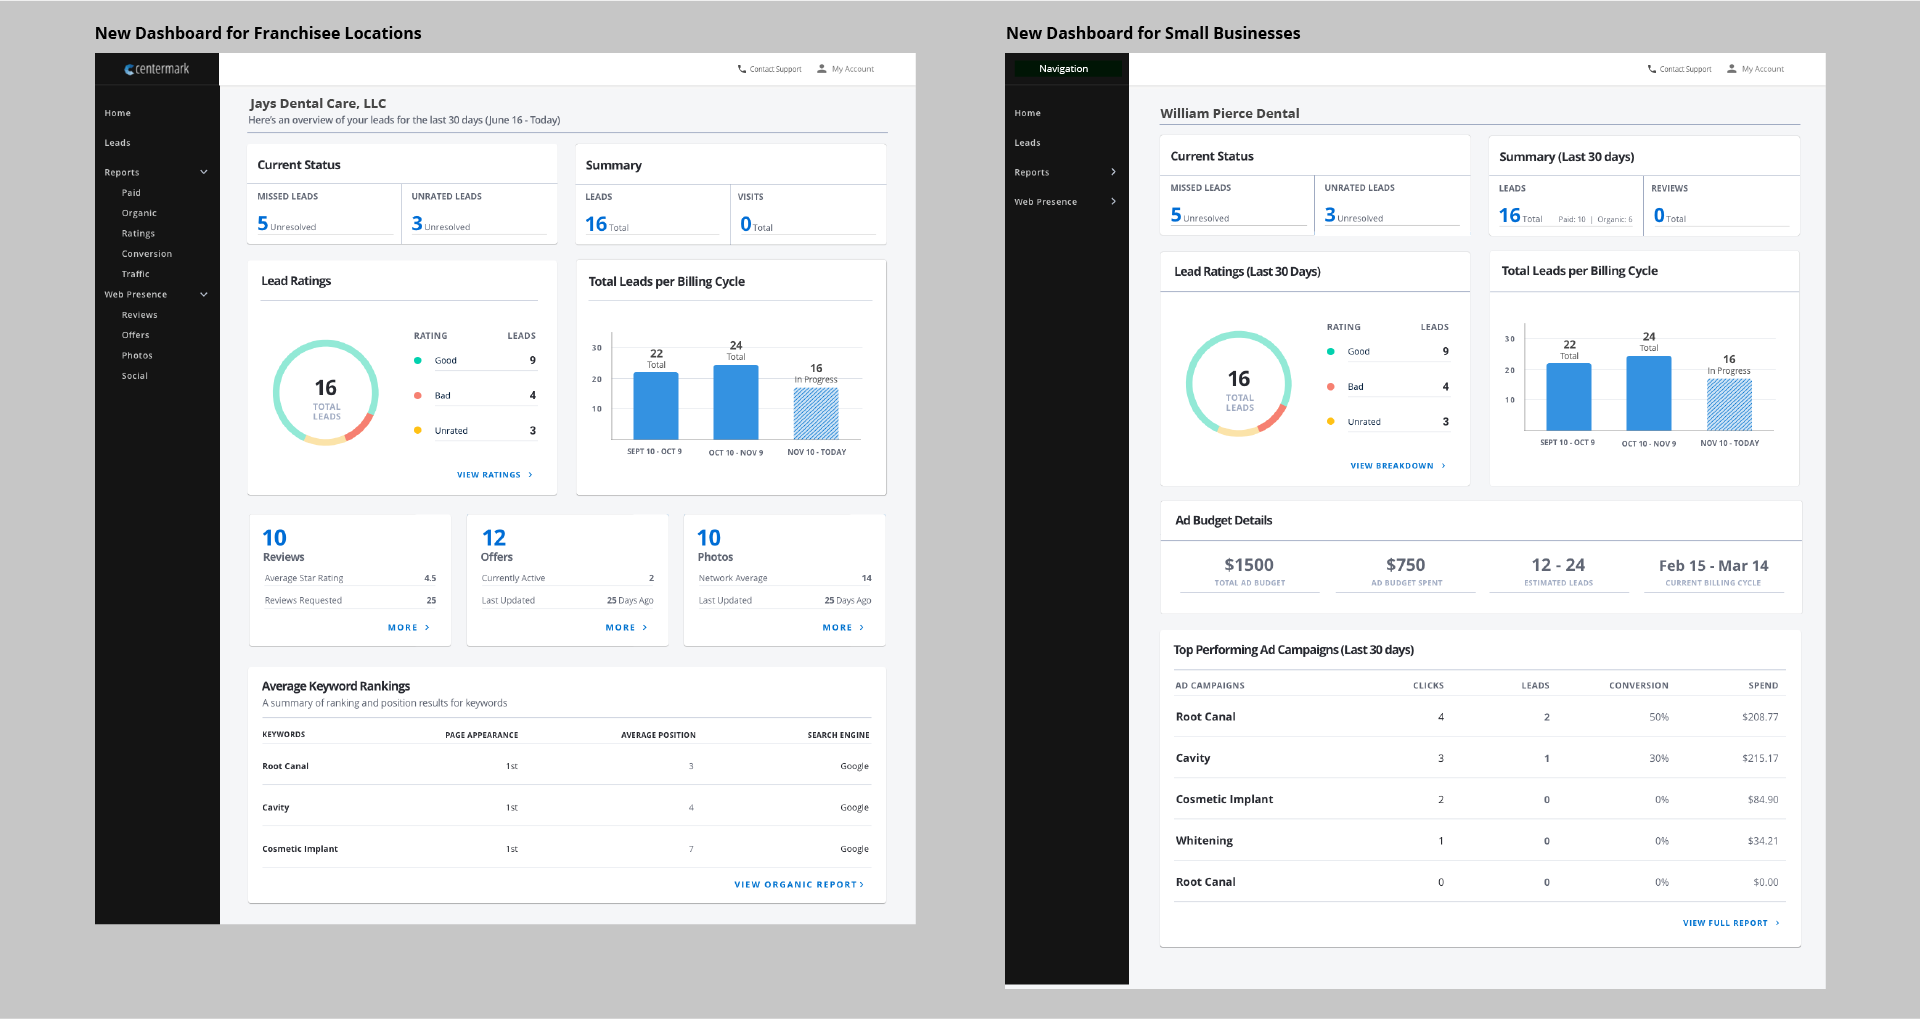Screen dimensions: 1920x1019
Task: Click person icon beside My Account in franchisee dashboard
Action: click(x=822, y=69)
